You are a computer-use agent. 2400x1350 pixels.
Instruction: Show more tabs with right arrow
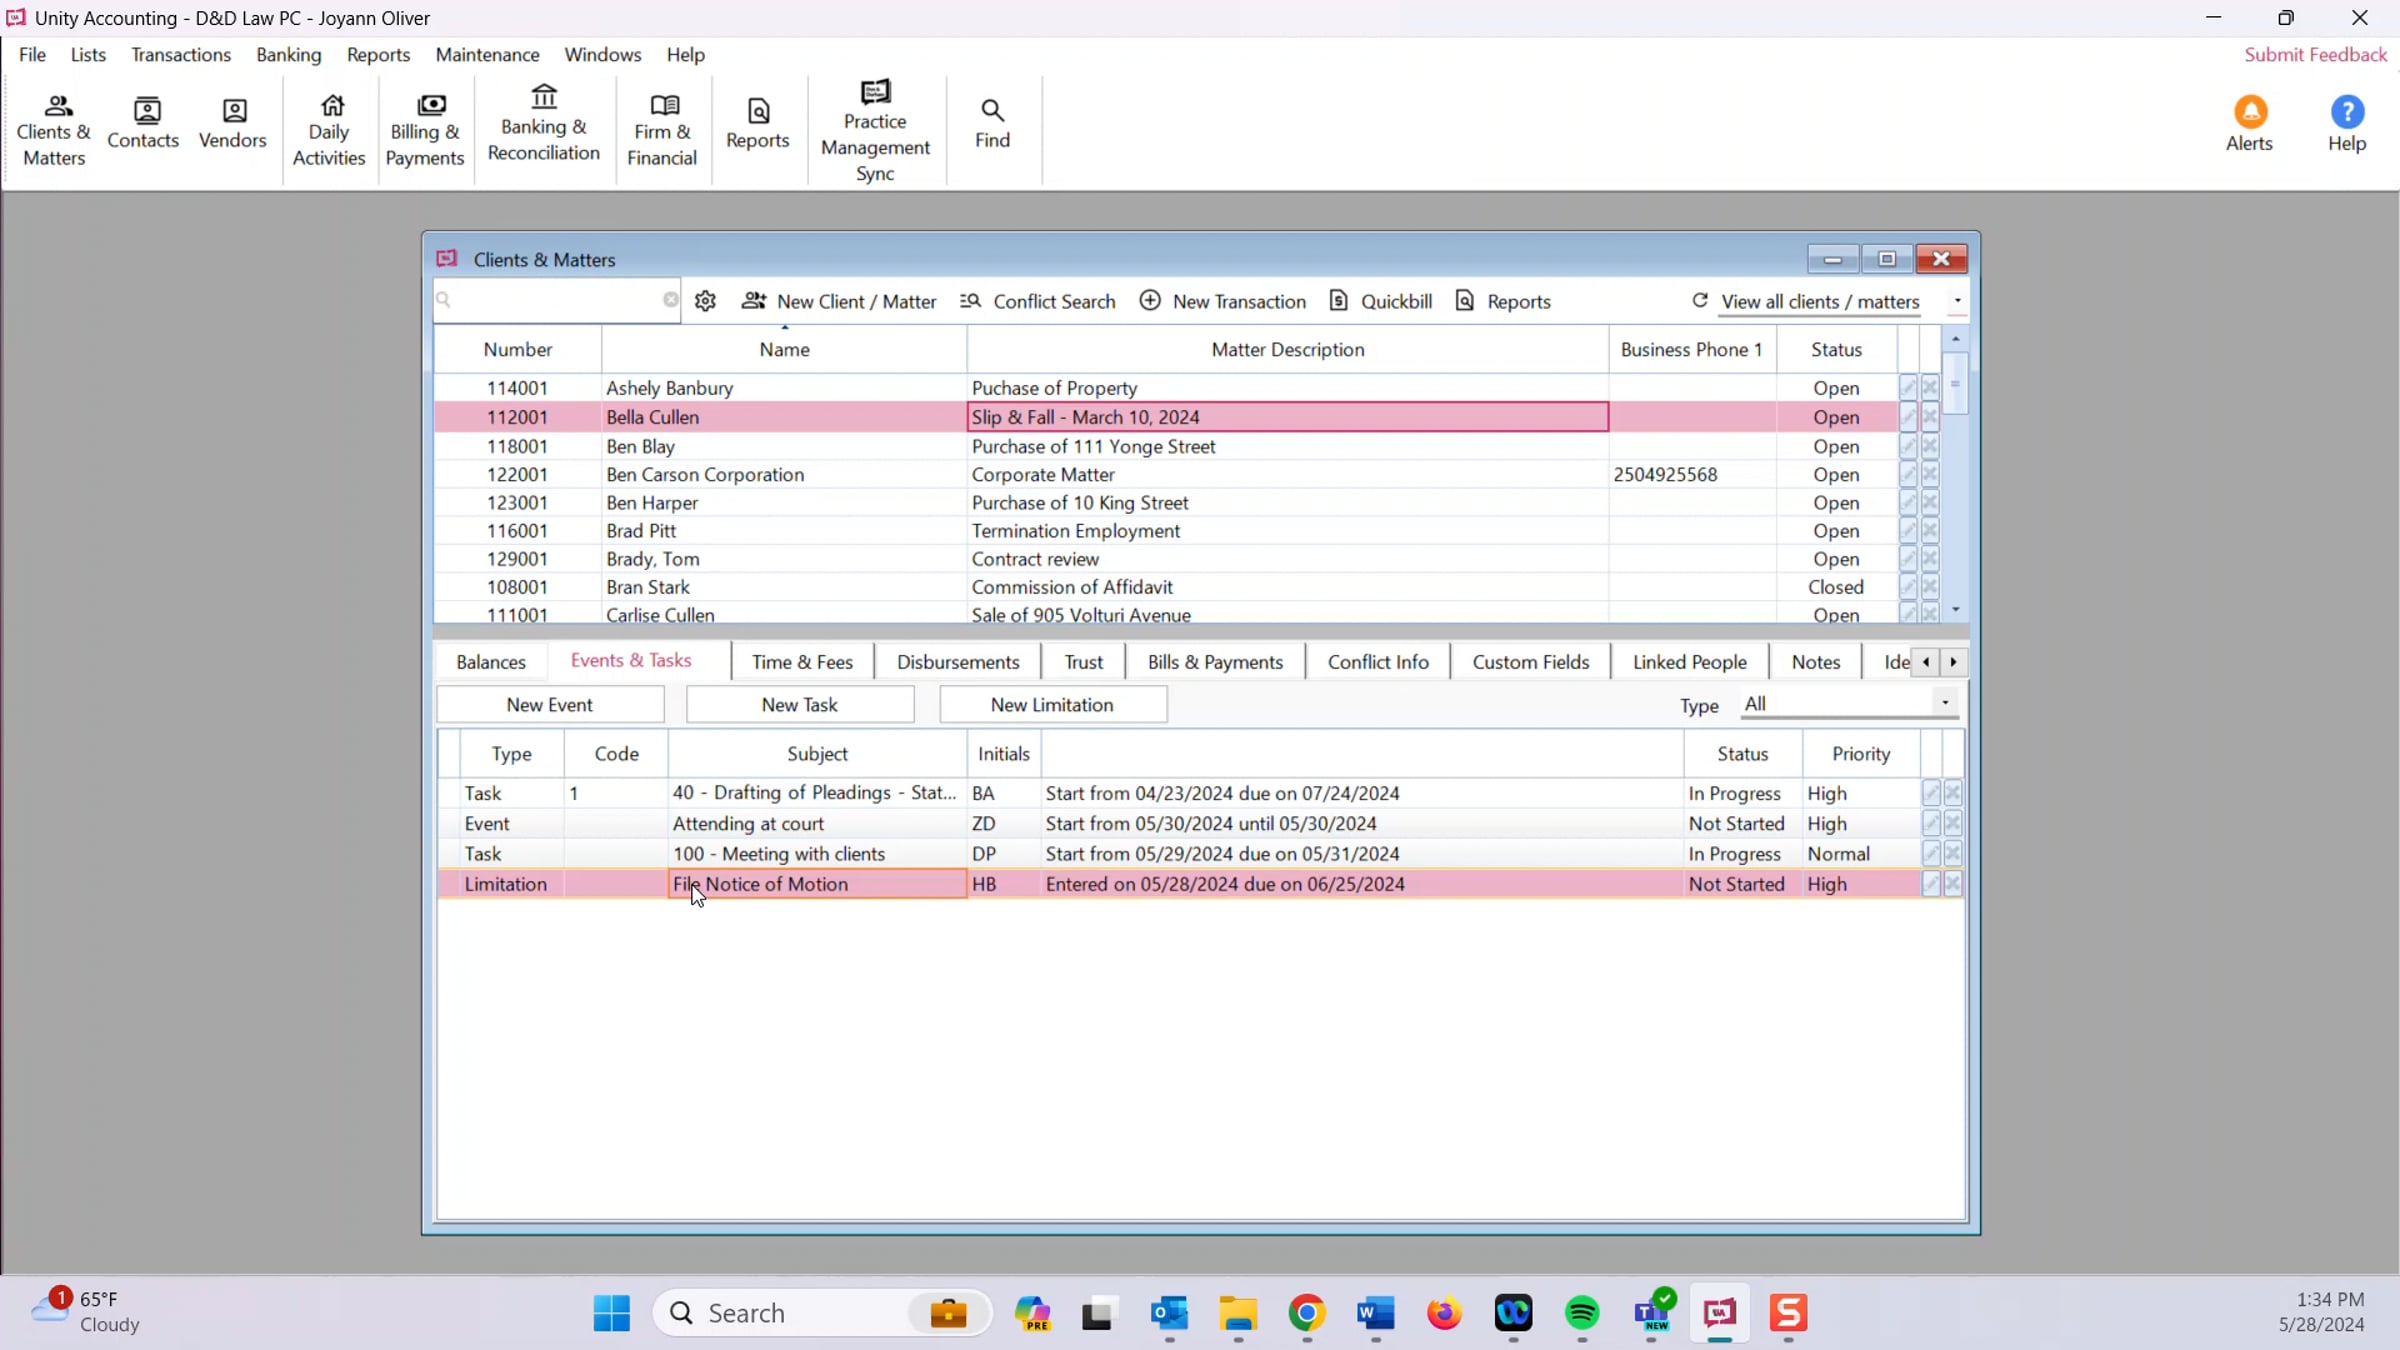[x=1953, y=662]
